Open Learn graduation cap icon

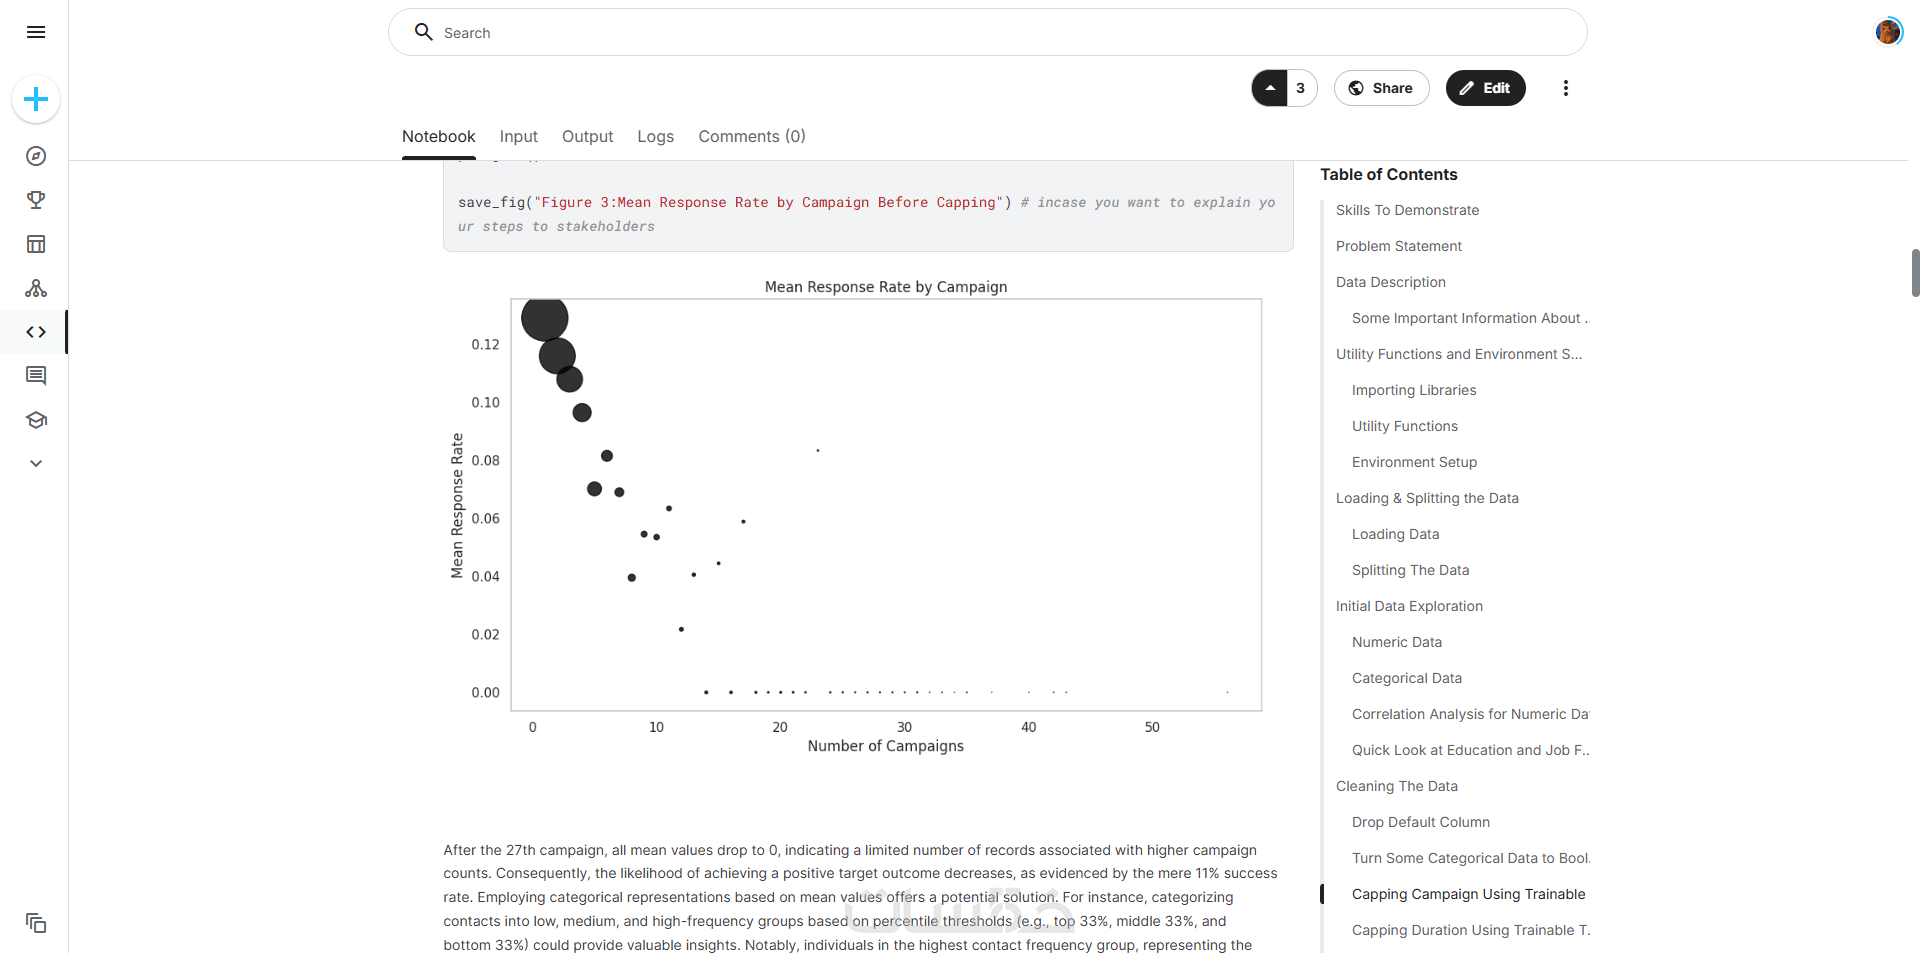[x=36, y=420]
